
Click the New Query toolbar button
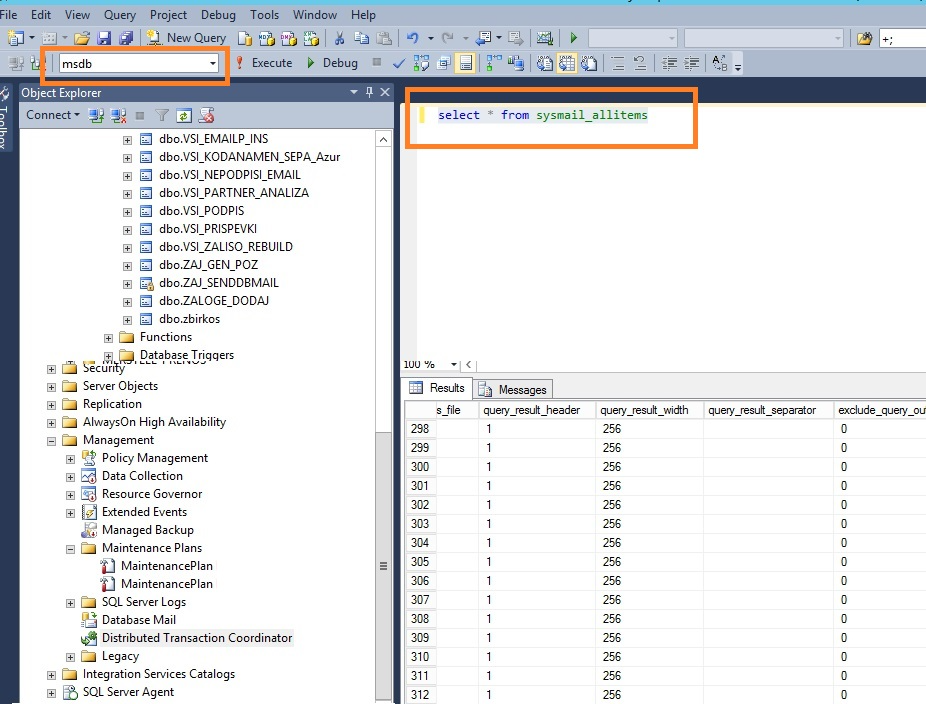click(x=187, y=38)
